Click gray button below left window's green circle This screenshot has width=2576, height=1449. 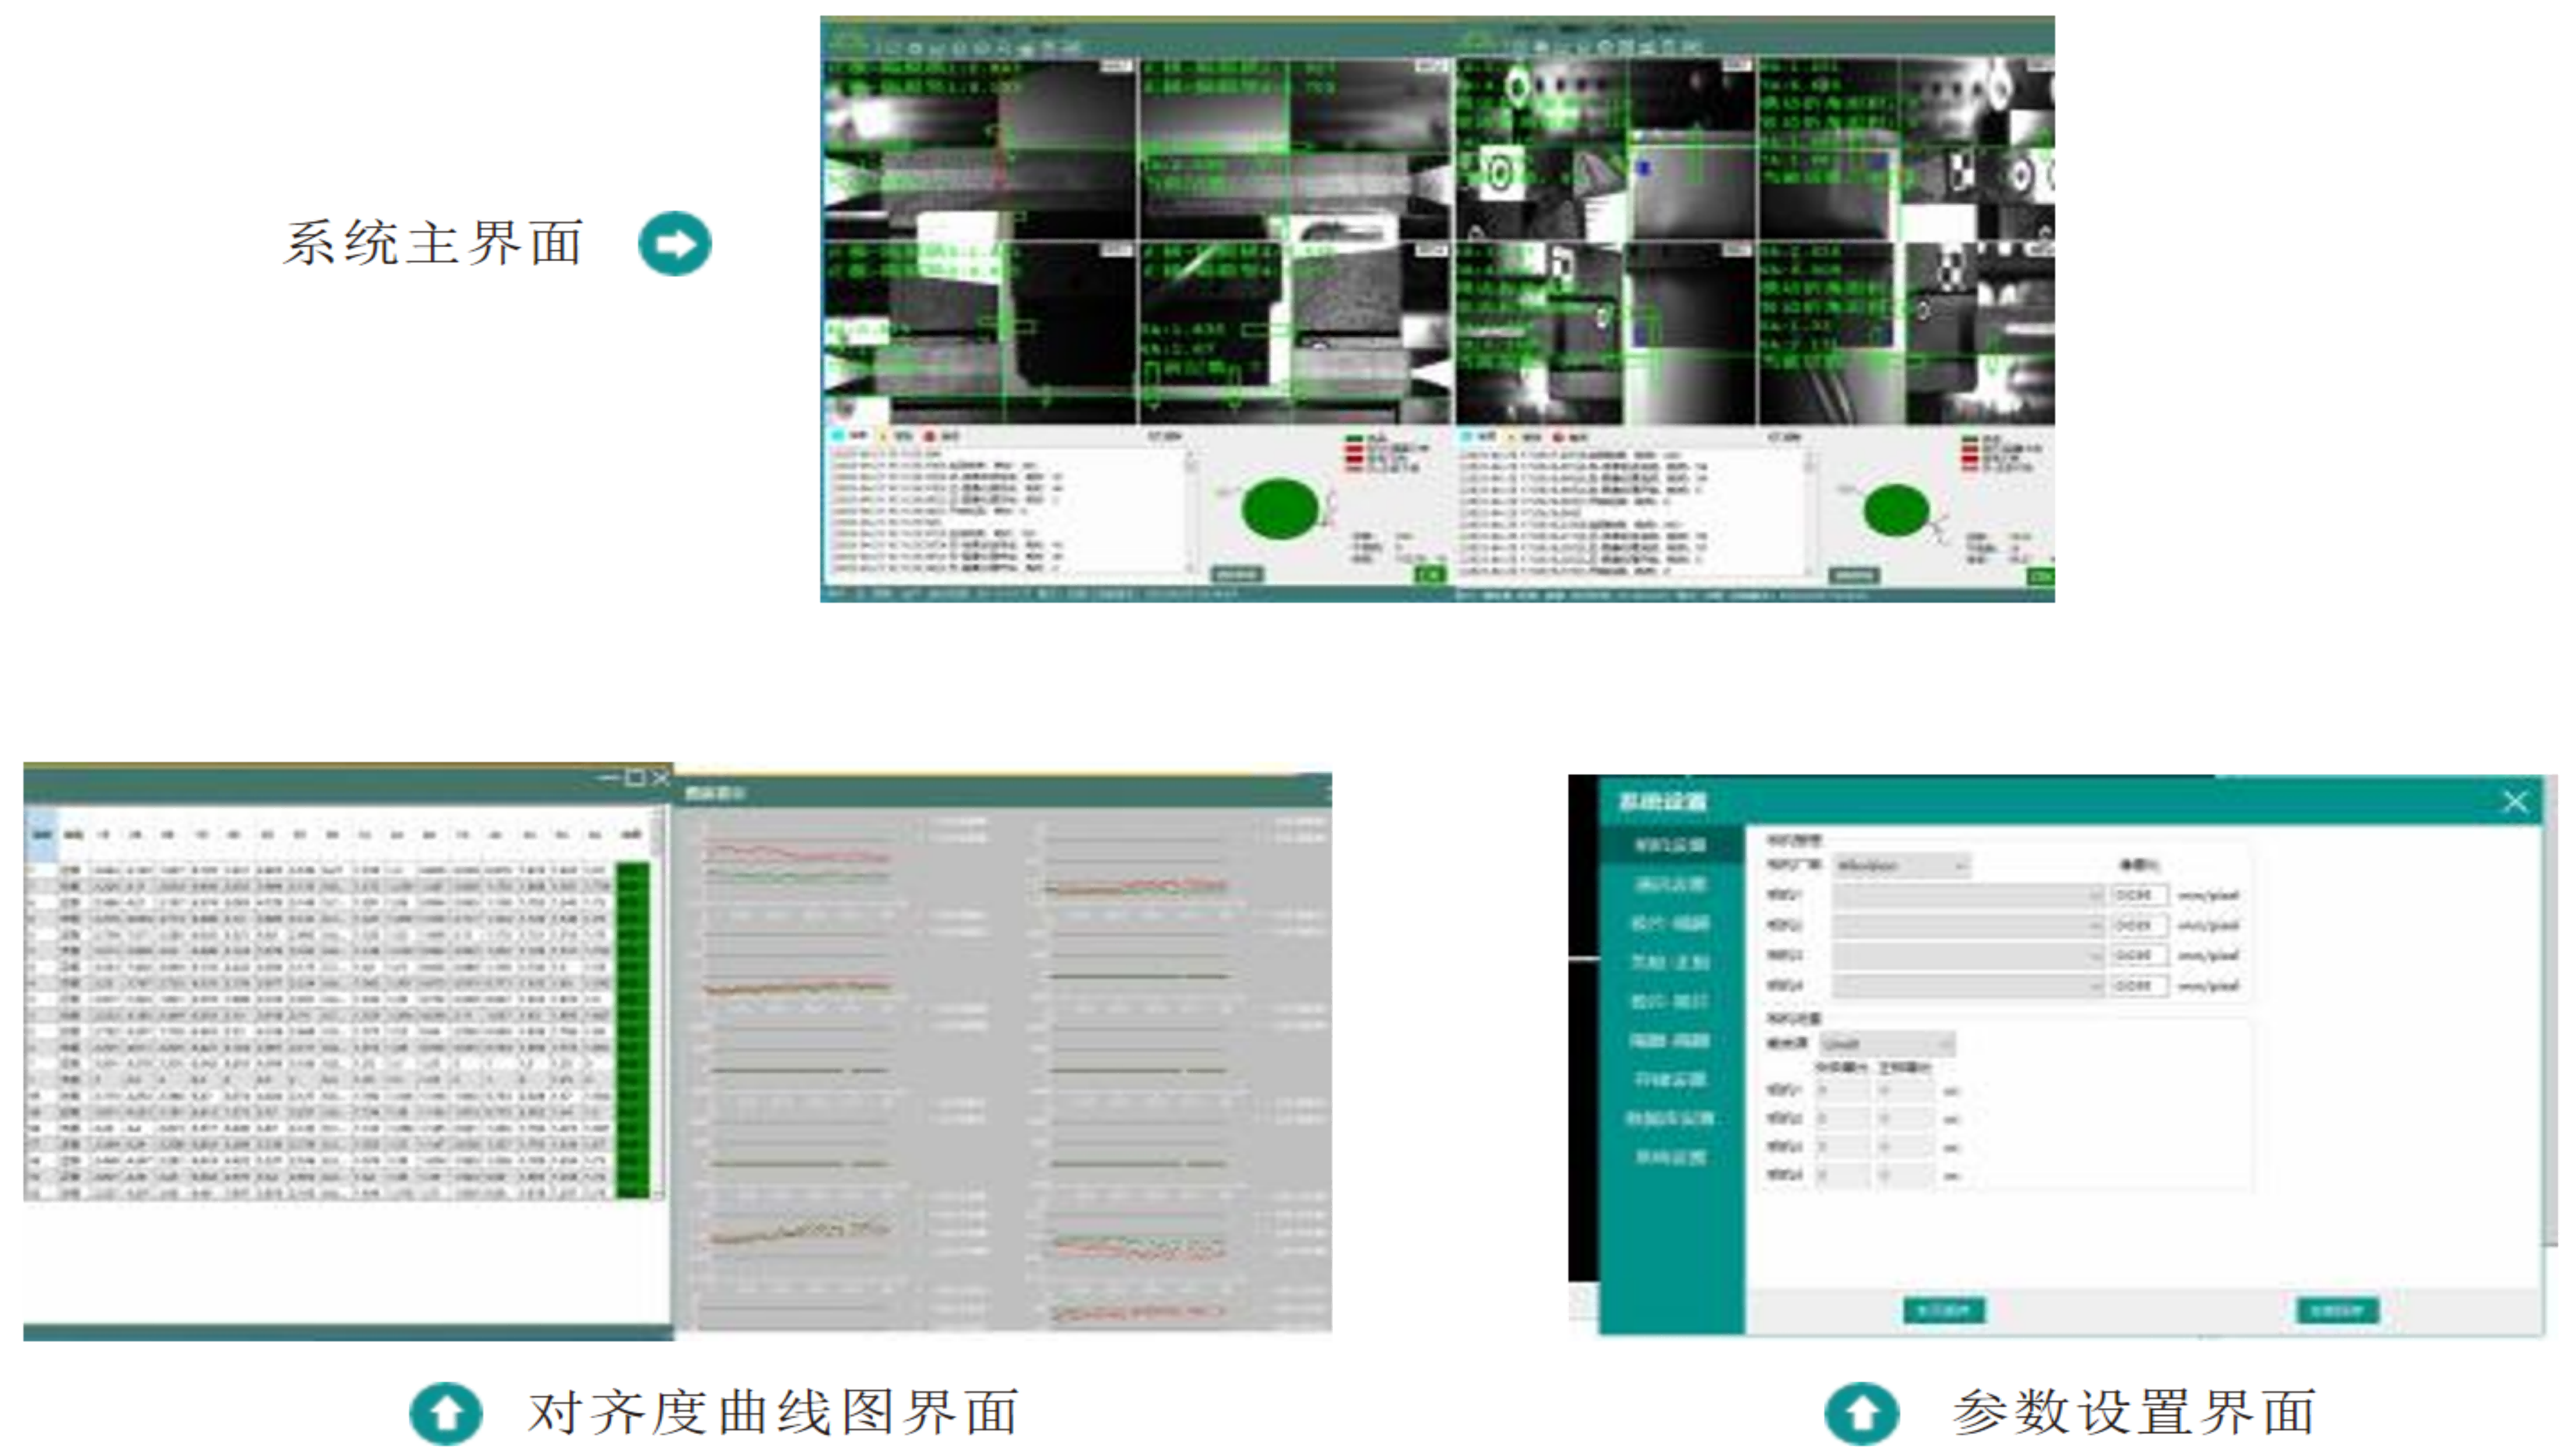tap(1237, 574)
